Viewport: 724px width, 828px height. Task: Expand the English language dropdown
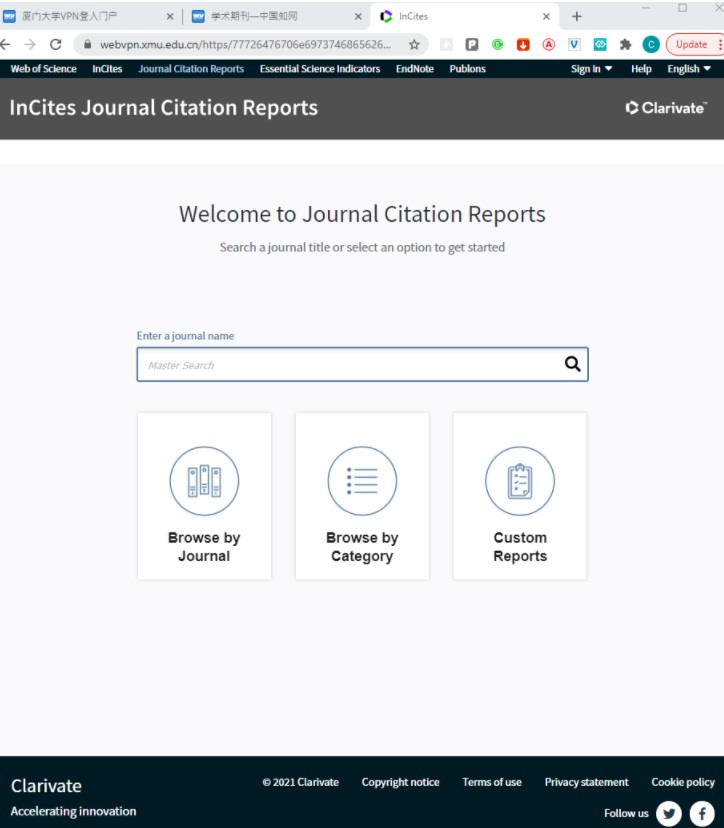689,69
